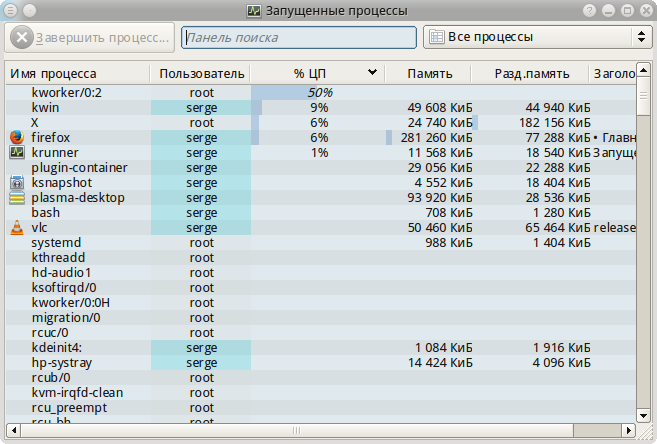The width and height of the screenshot is (657, 444).
Task: Click bash shared memory '1 280 КиБ'
Action: 562,212
